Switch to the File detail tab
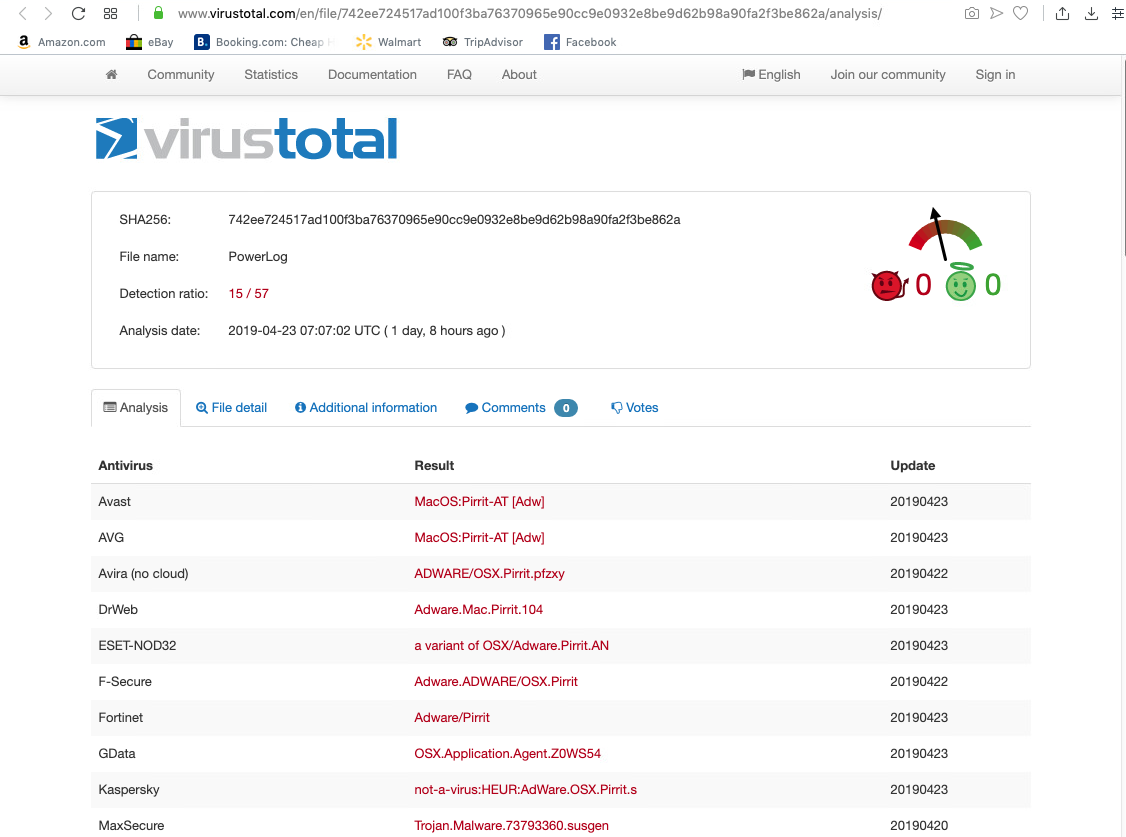The height and width of the screenshot is (837, 1126). tap(231, 408)
